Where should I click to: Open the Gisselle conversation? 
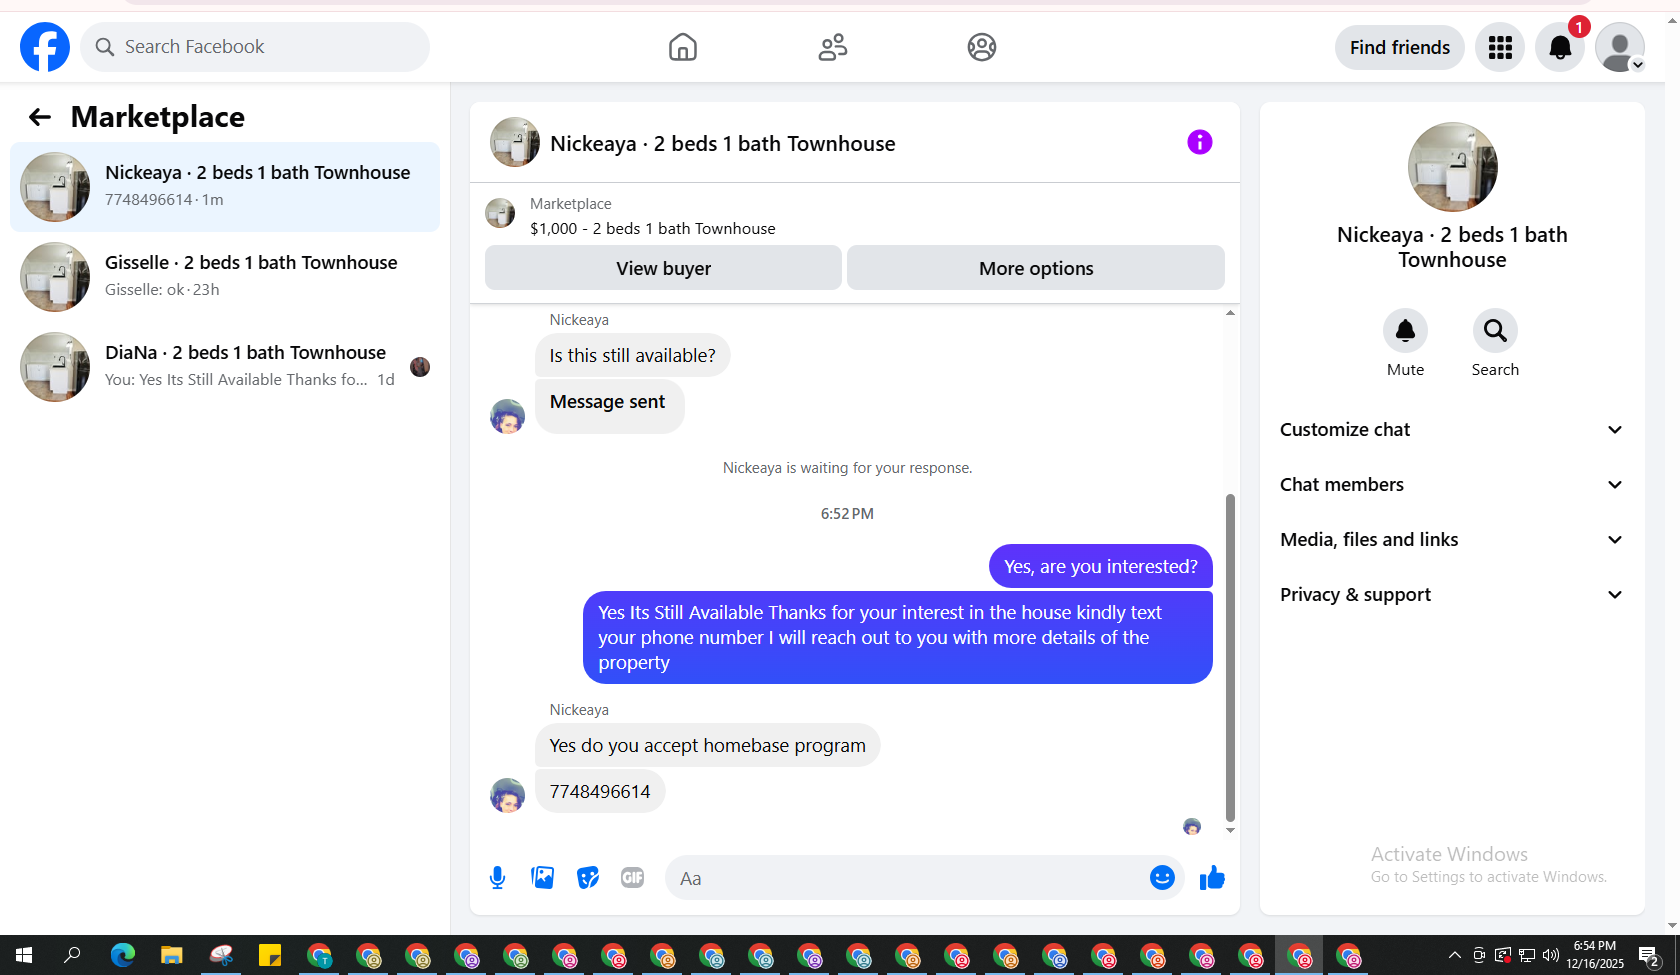(x=225, y=277)
